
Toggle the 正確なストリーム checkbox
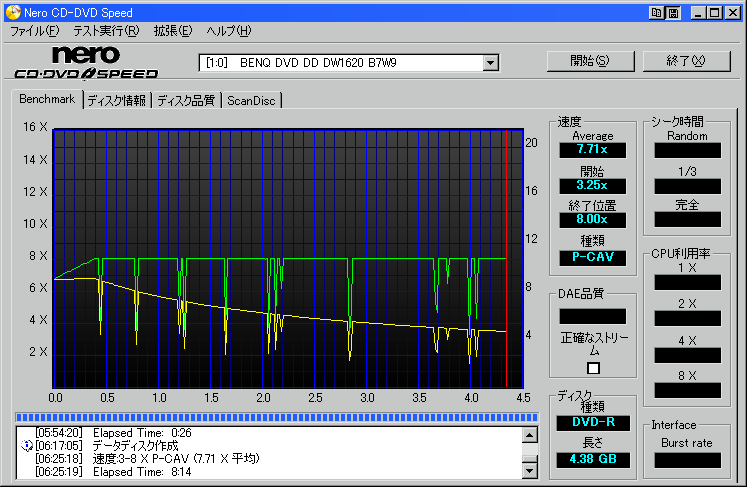click(x=593, y=368)
